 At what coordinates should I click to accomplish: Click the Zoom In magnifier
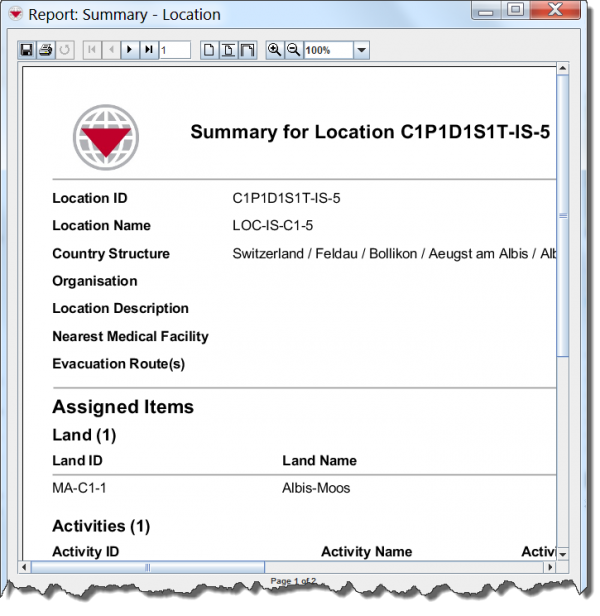[274, 50]
